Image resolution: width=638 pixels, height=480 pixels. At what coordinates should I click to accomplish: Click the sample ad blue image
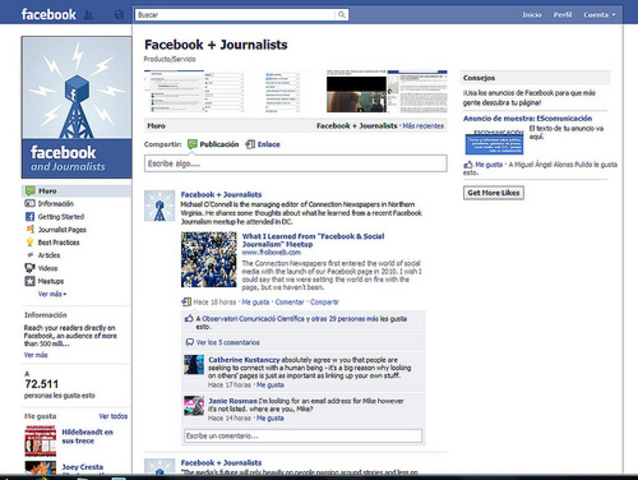[x=494, y=142]
